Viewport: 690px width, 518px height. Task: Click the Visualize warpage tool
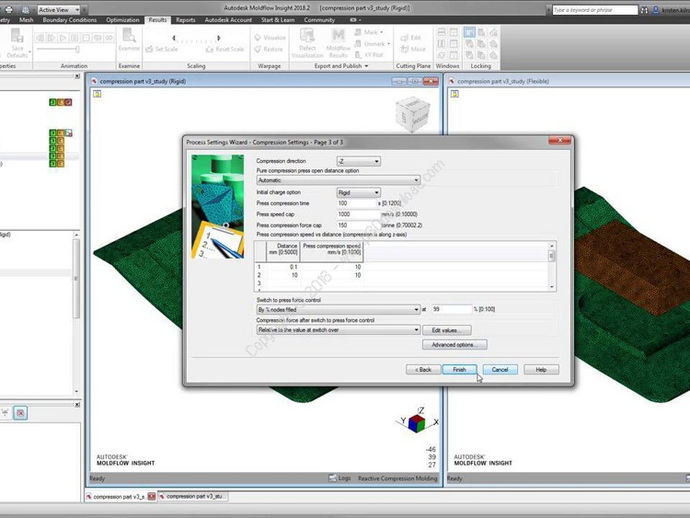[x=270, y=37]
